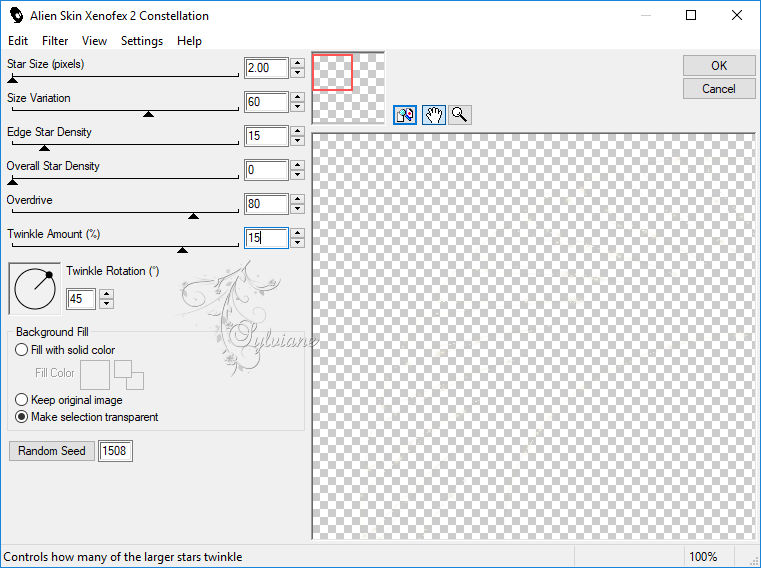Click the Twinkle Amount value field
This screenshot has height=568, width=761.
[266, 238]
